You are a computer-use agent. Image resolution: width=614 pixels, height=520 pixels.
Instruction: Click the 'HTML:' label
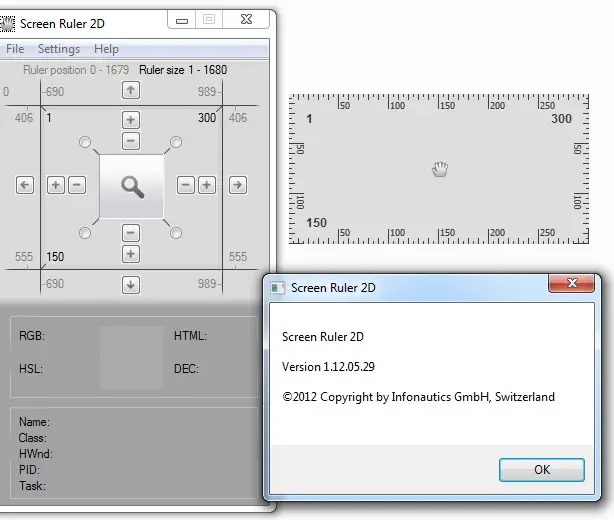point(190,336)
